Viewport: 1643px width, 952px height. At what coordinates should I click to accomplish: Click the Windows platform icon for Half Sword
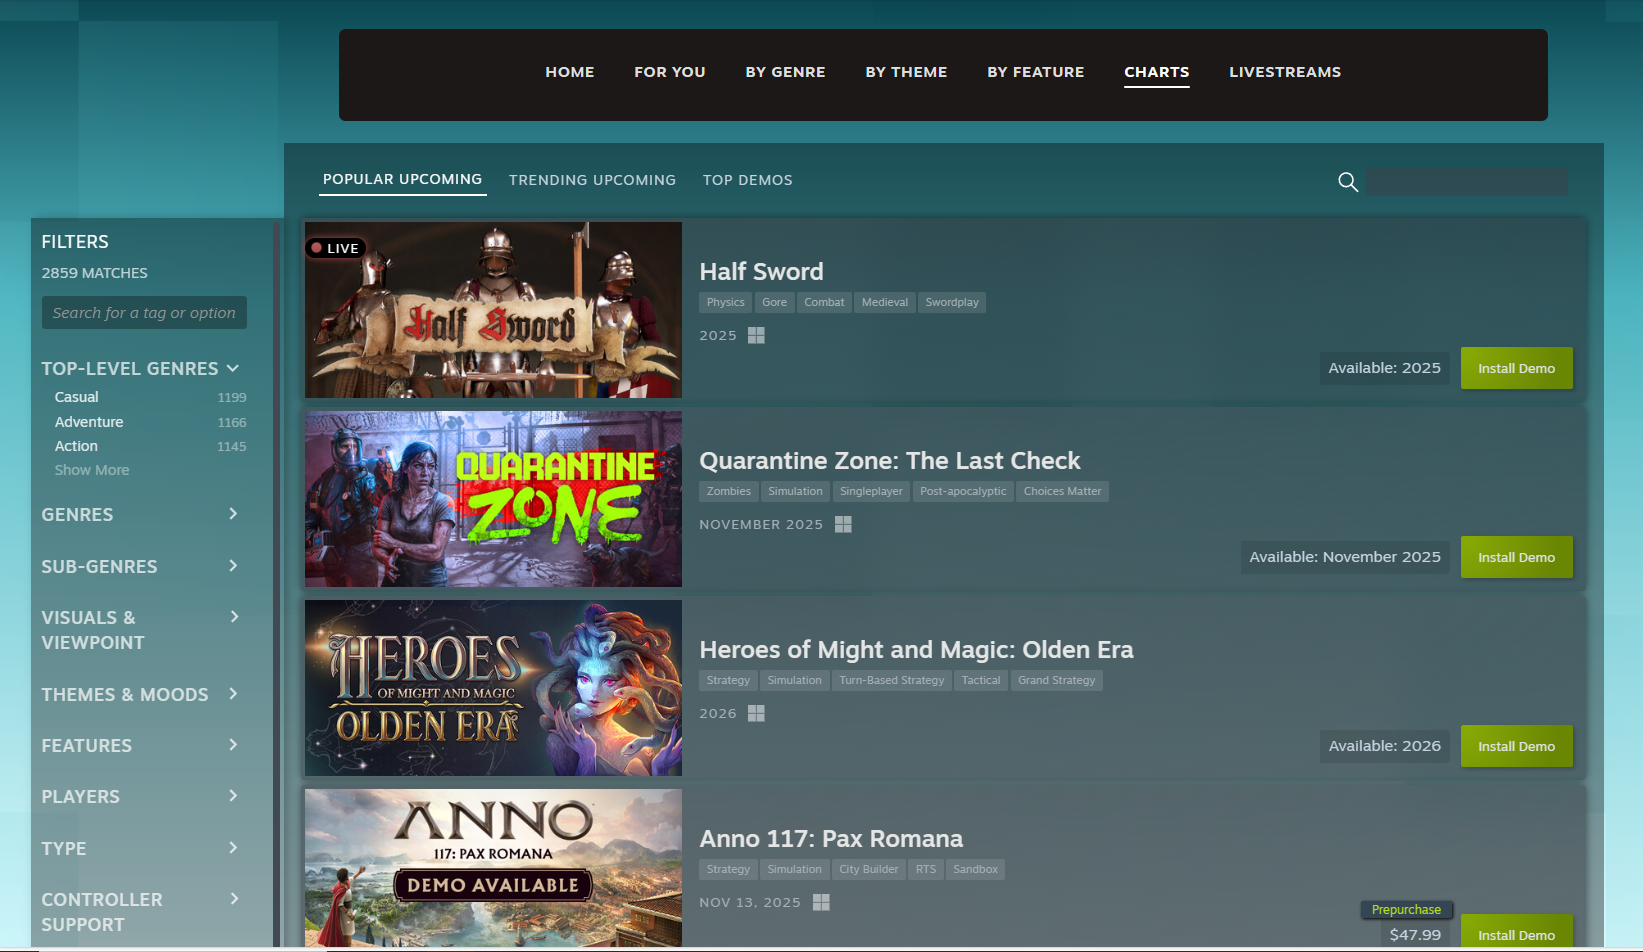tap(756, 335)
